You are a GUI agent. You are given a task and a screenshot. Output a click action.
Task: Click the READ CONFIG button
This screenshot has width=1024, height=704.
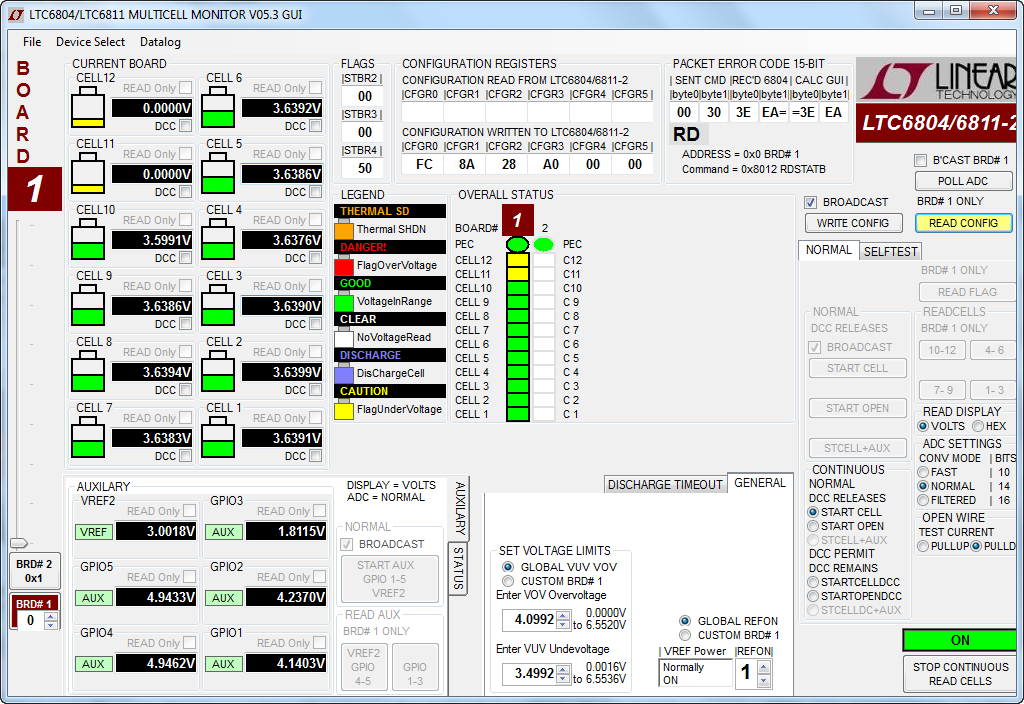963,223
